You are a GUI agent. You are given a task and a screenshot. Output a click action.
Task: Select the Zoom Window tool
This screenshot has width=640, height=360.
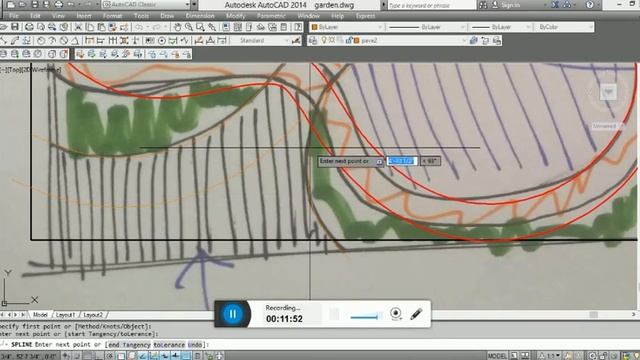200,27
